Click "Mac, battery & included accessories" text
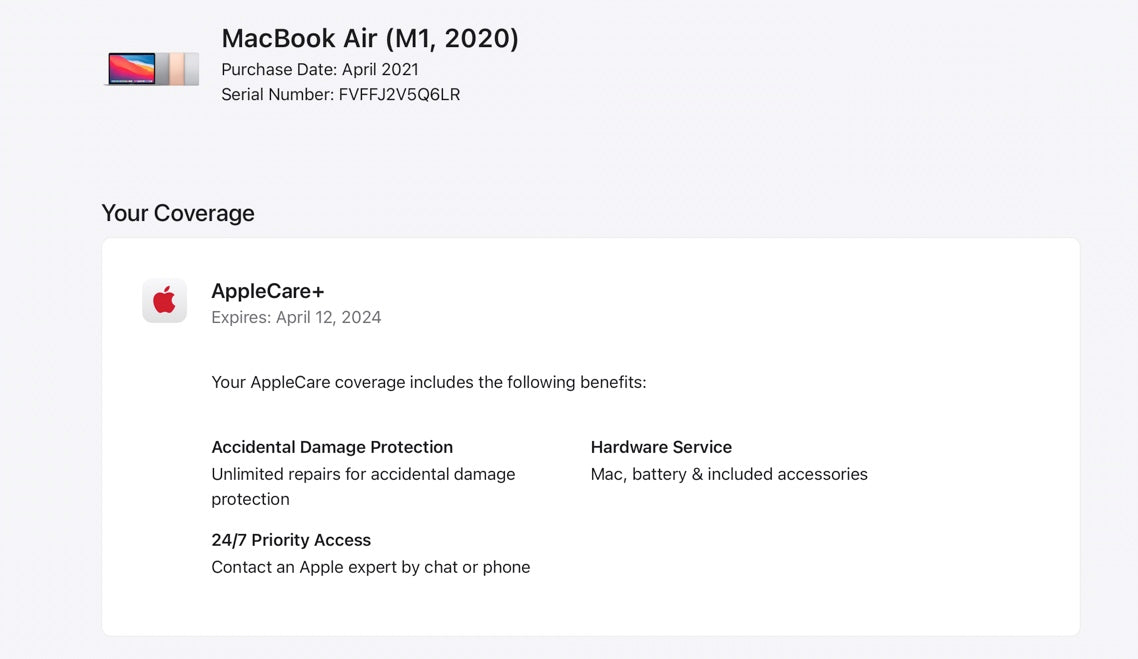Image resolution: width=1138 pixels, height=659 pixels. (x=729, y=474)
